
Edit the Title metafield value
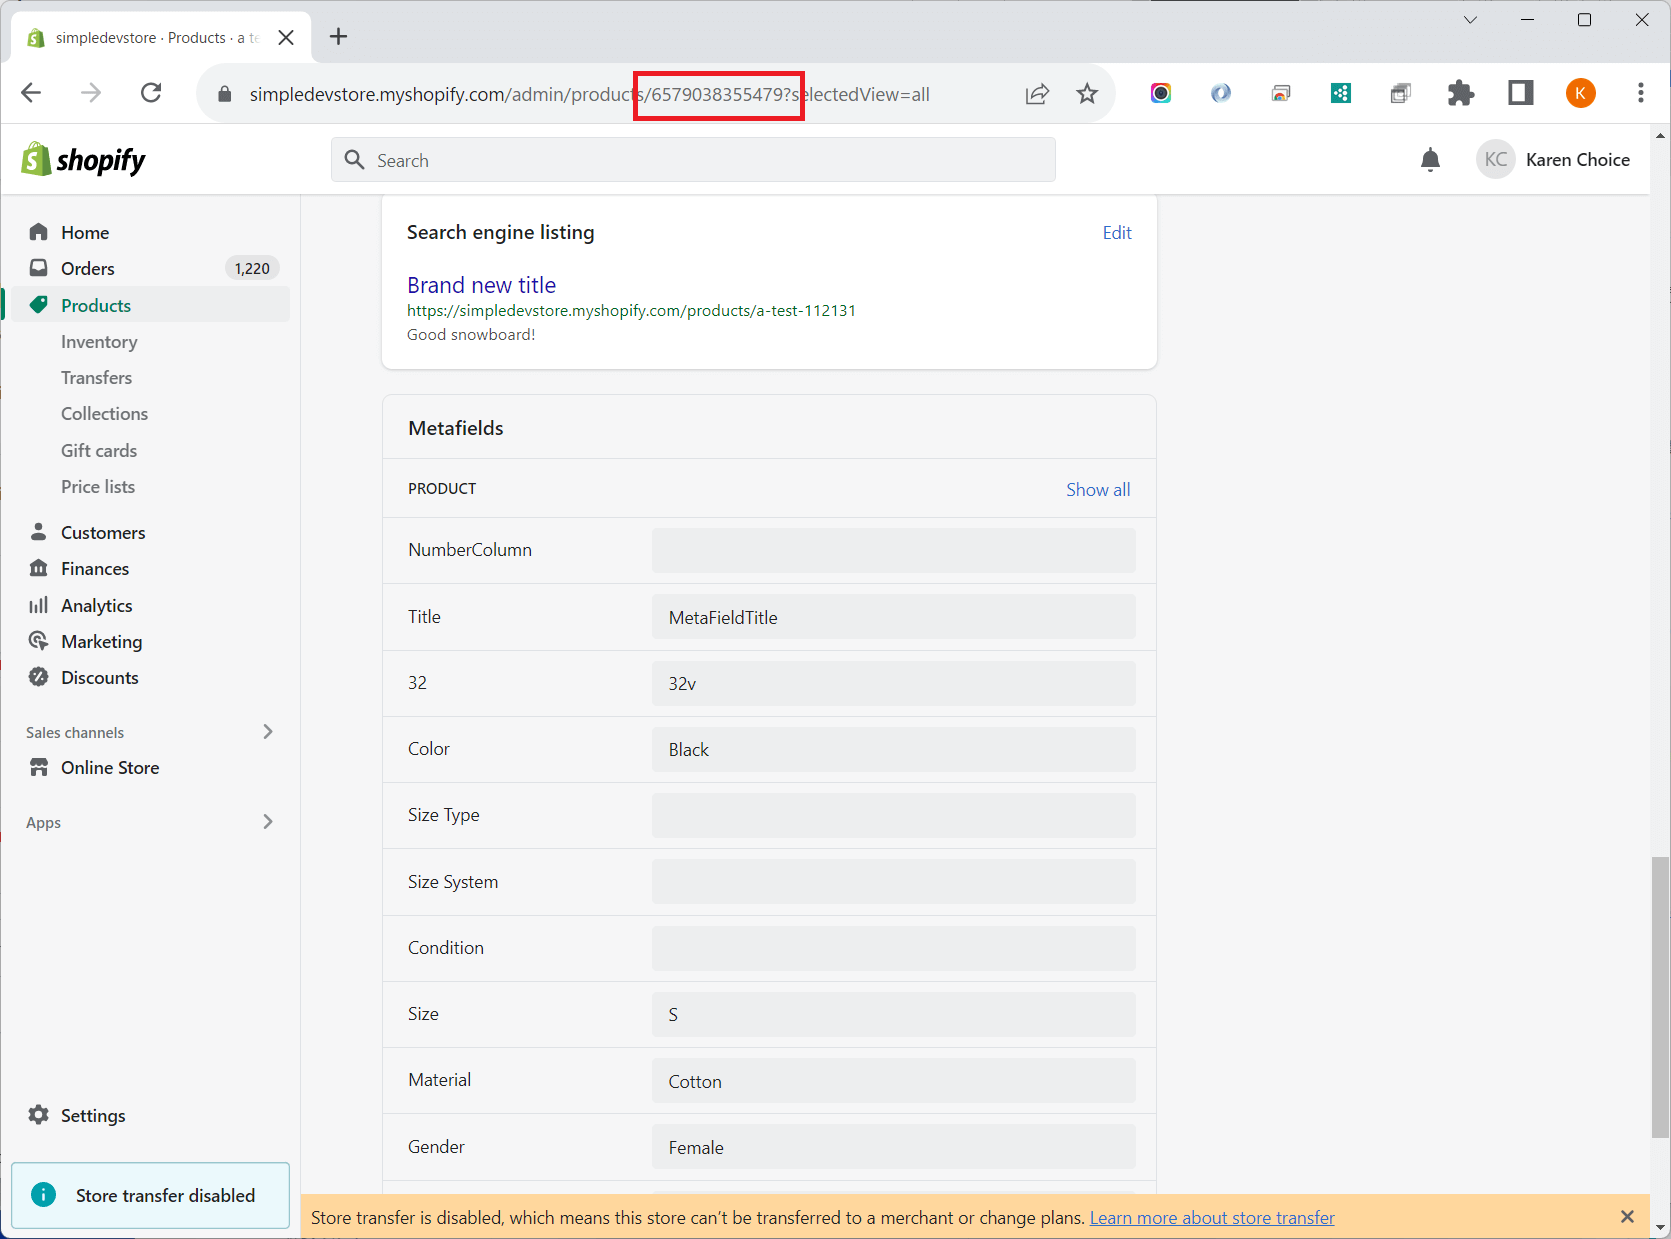(x=894, y=617)
